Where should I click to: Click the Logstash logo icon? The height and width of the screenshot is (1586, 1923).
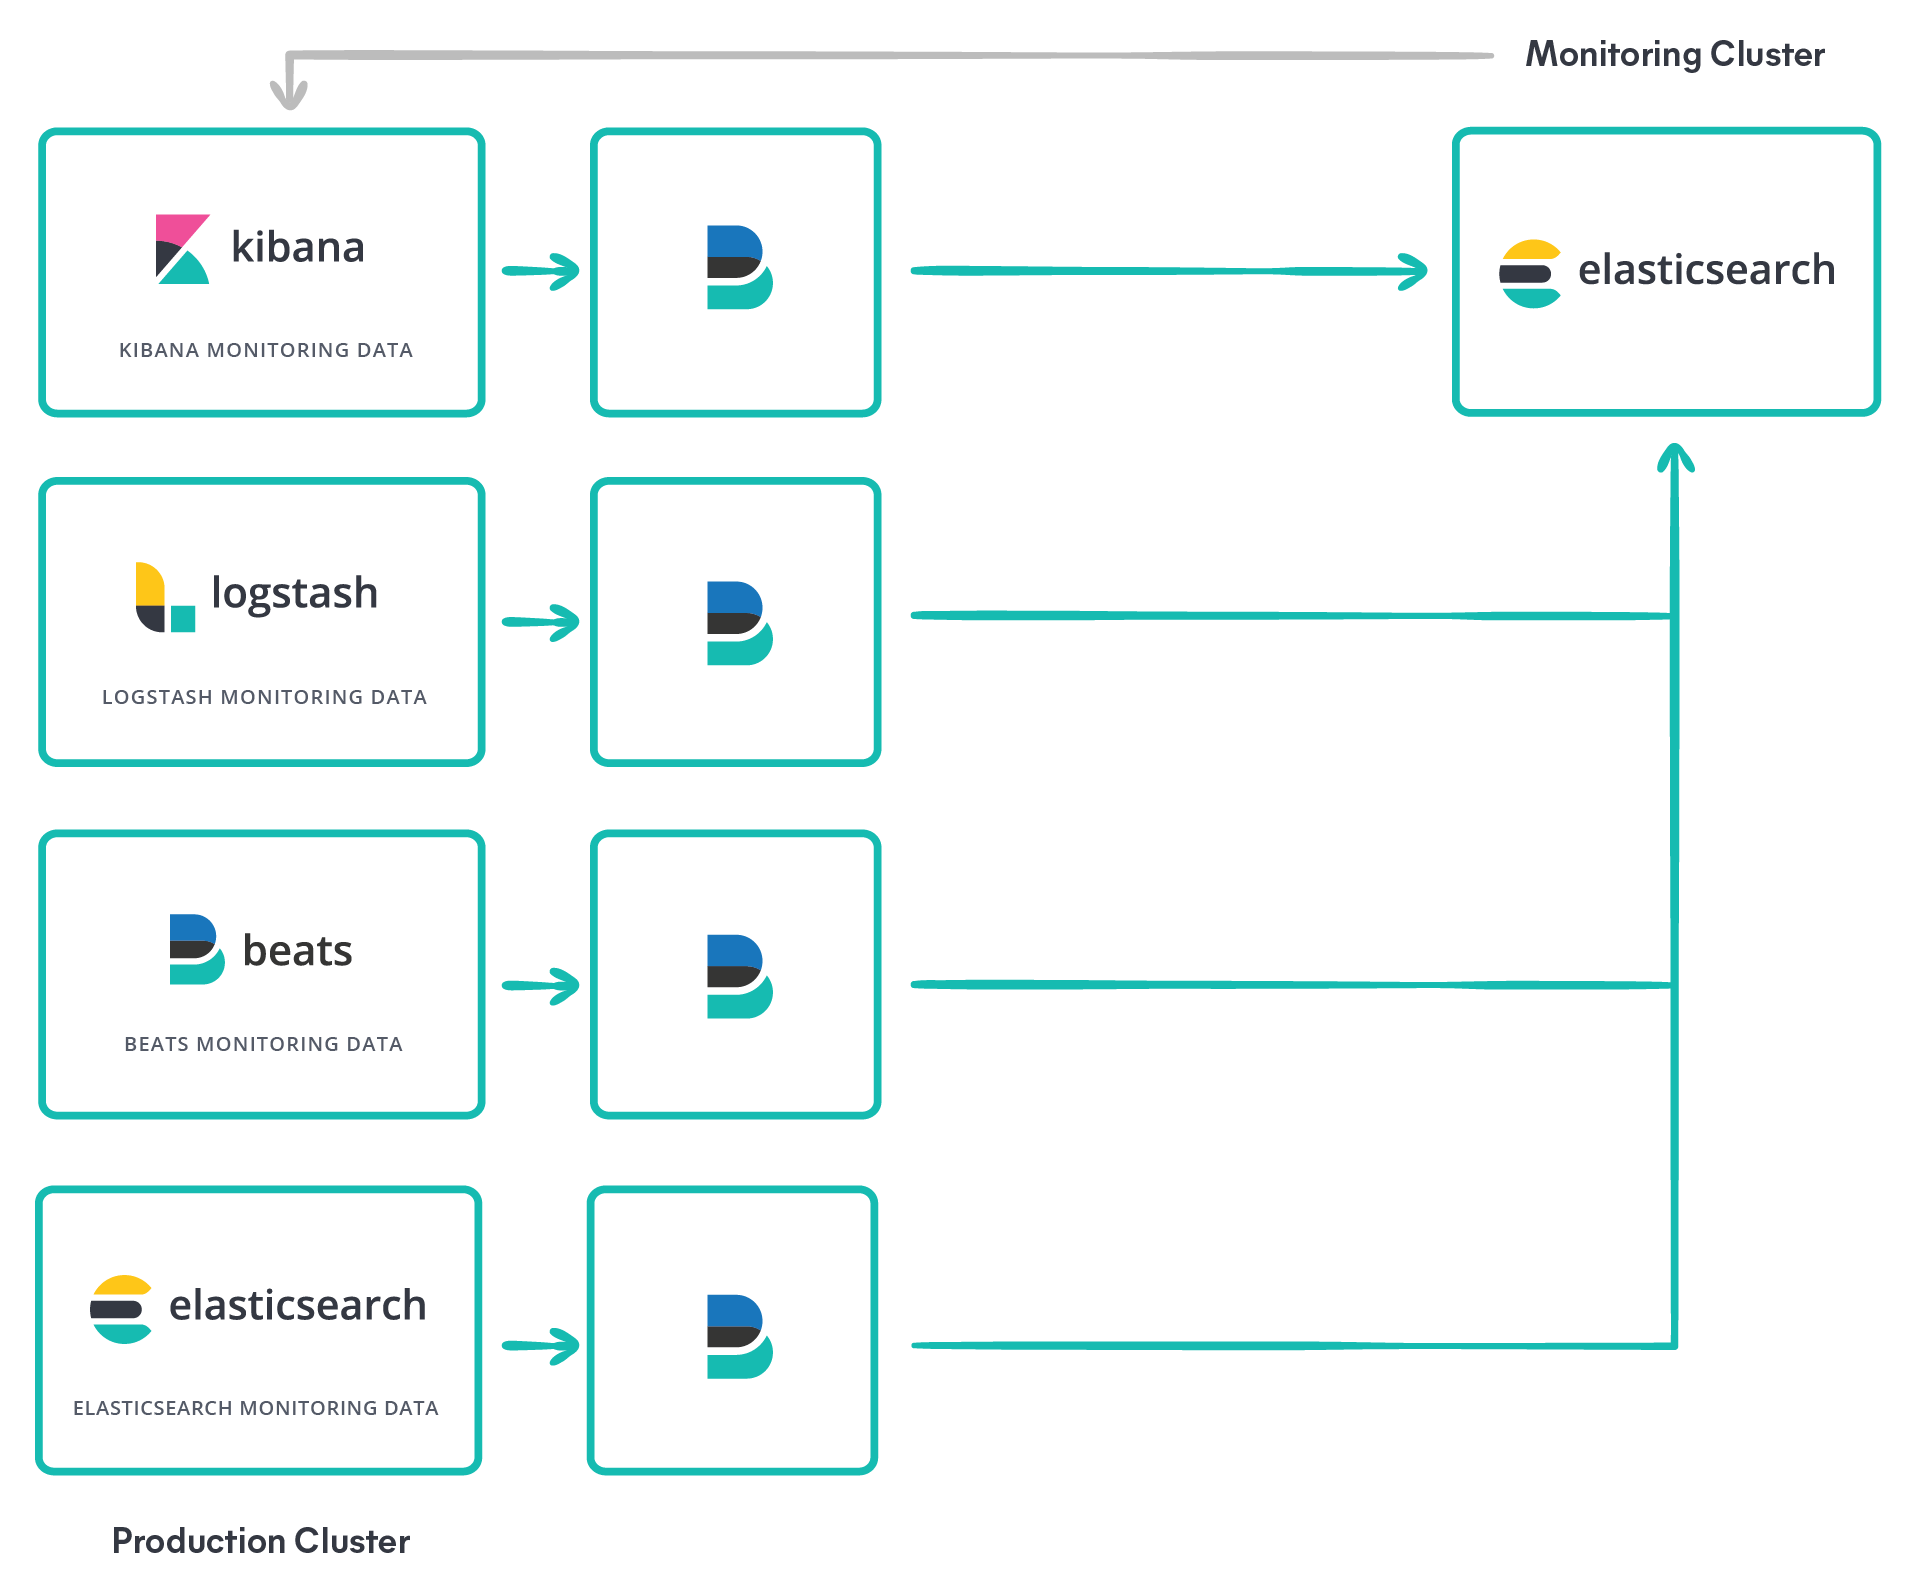click(164, 597)
